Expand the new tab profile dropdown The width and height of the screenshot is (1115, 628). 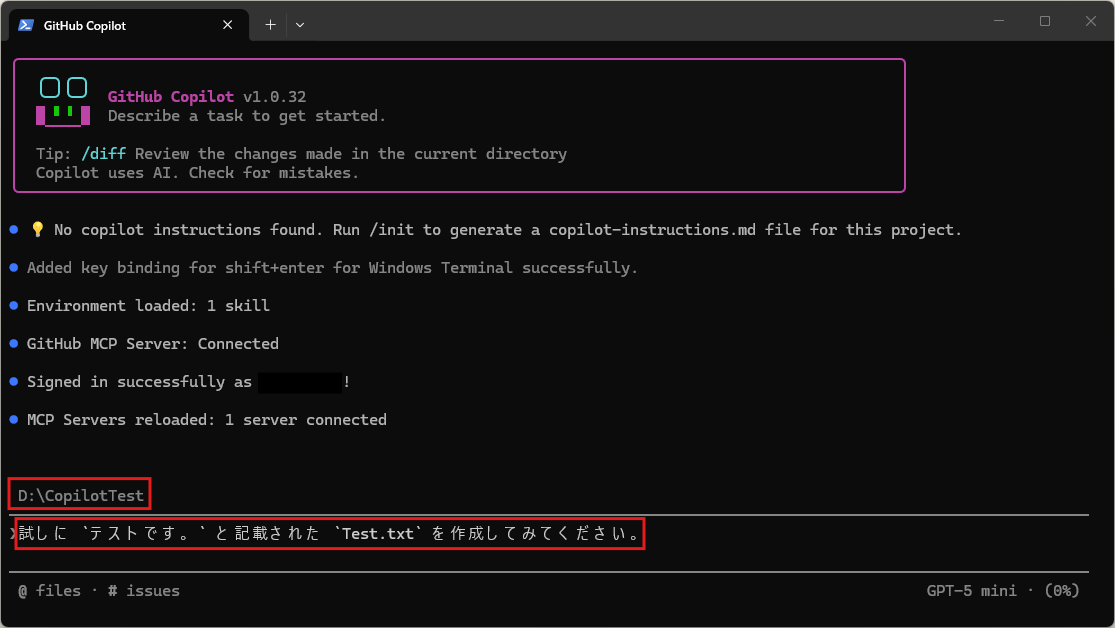[299, 25]
